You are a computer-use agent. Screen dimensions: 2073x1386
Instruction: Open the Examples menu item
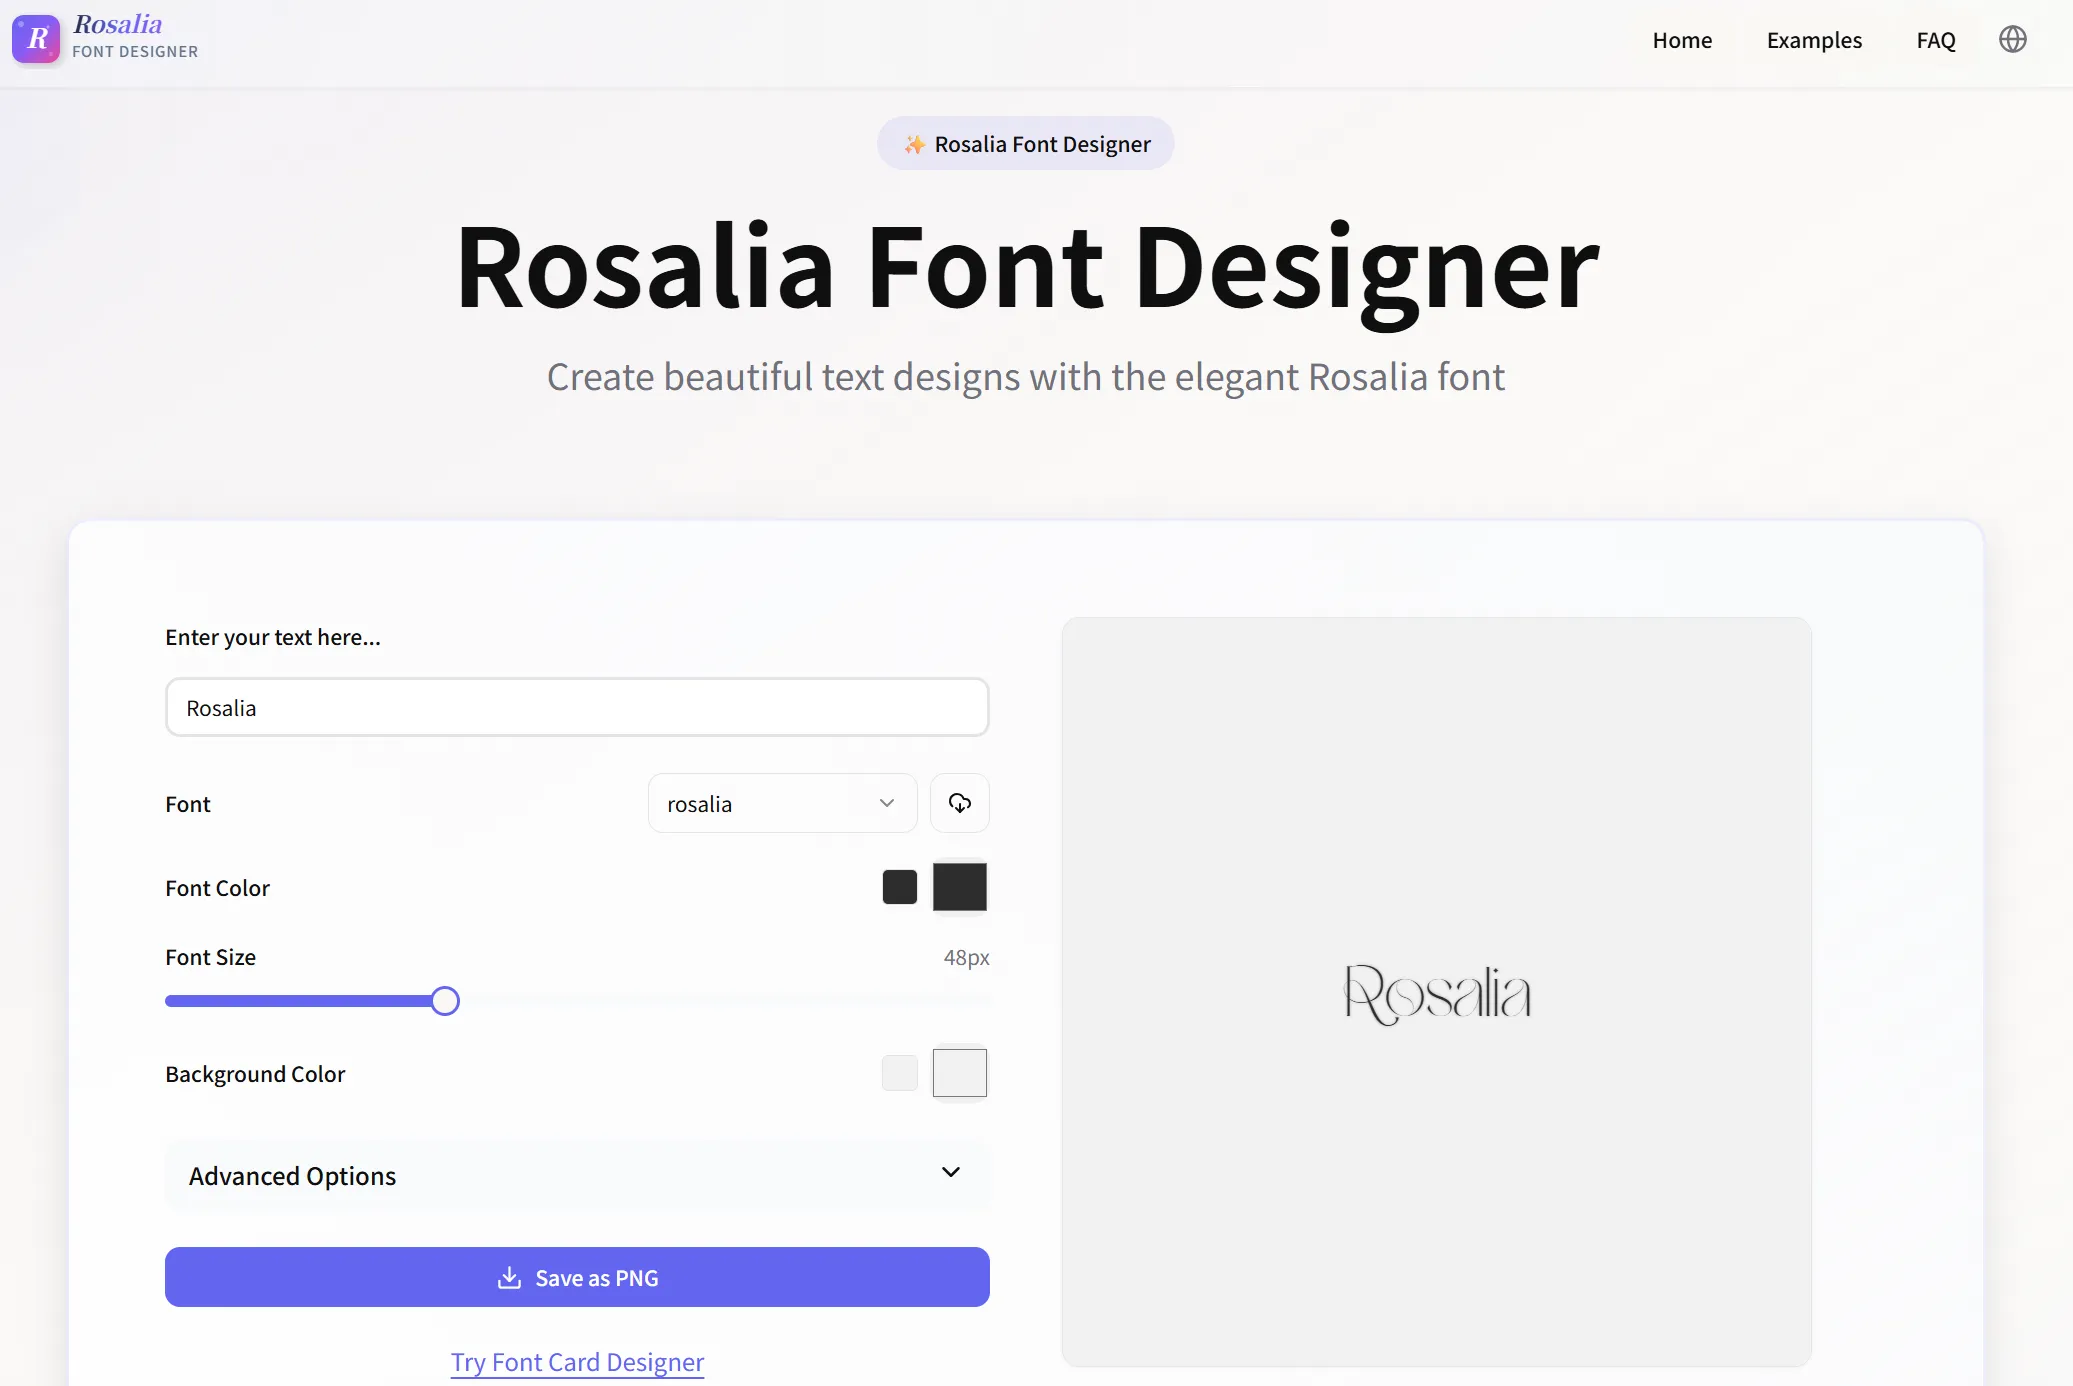[x=1814, y=40]
